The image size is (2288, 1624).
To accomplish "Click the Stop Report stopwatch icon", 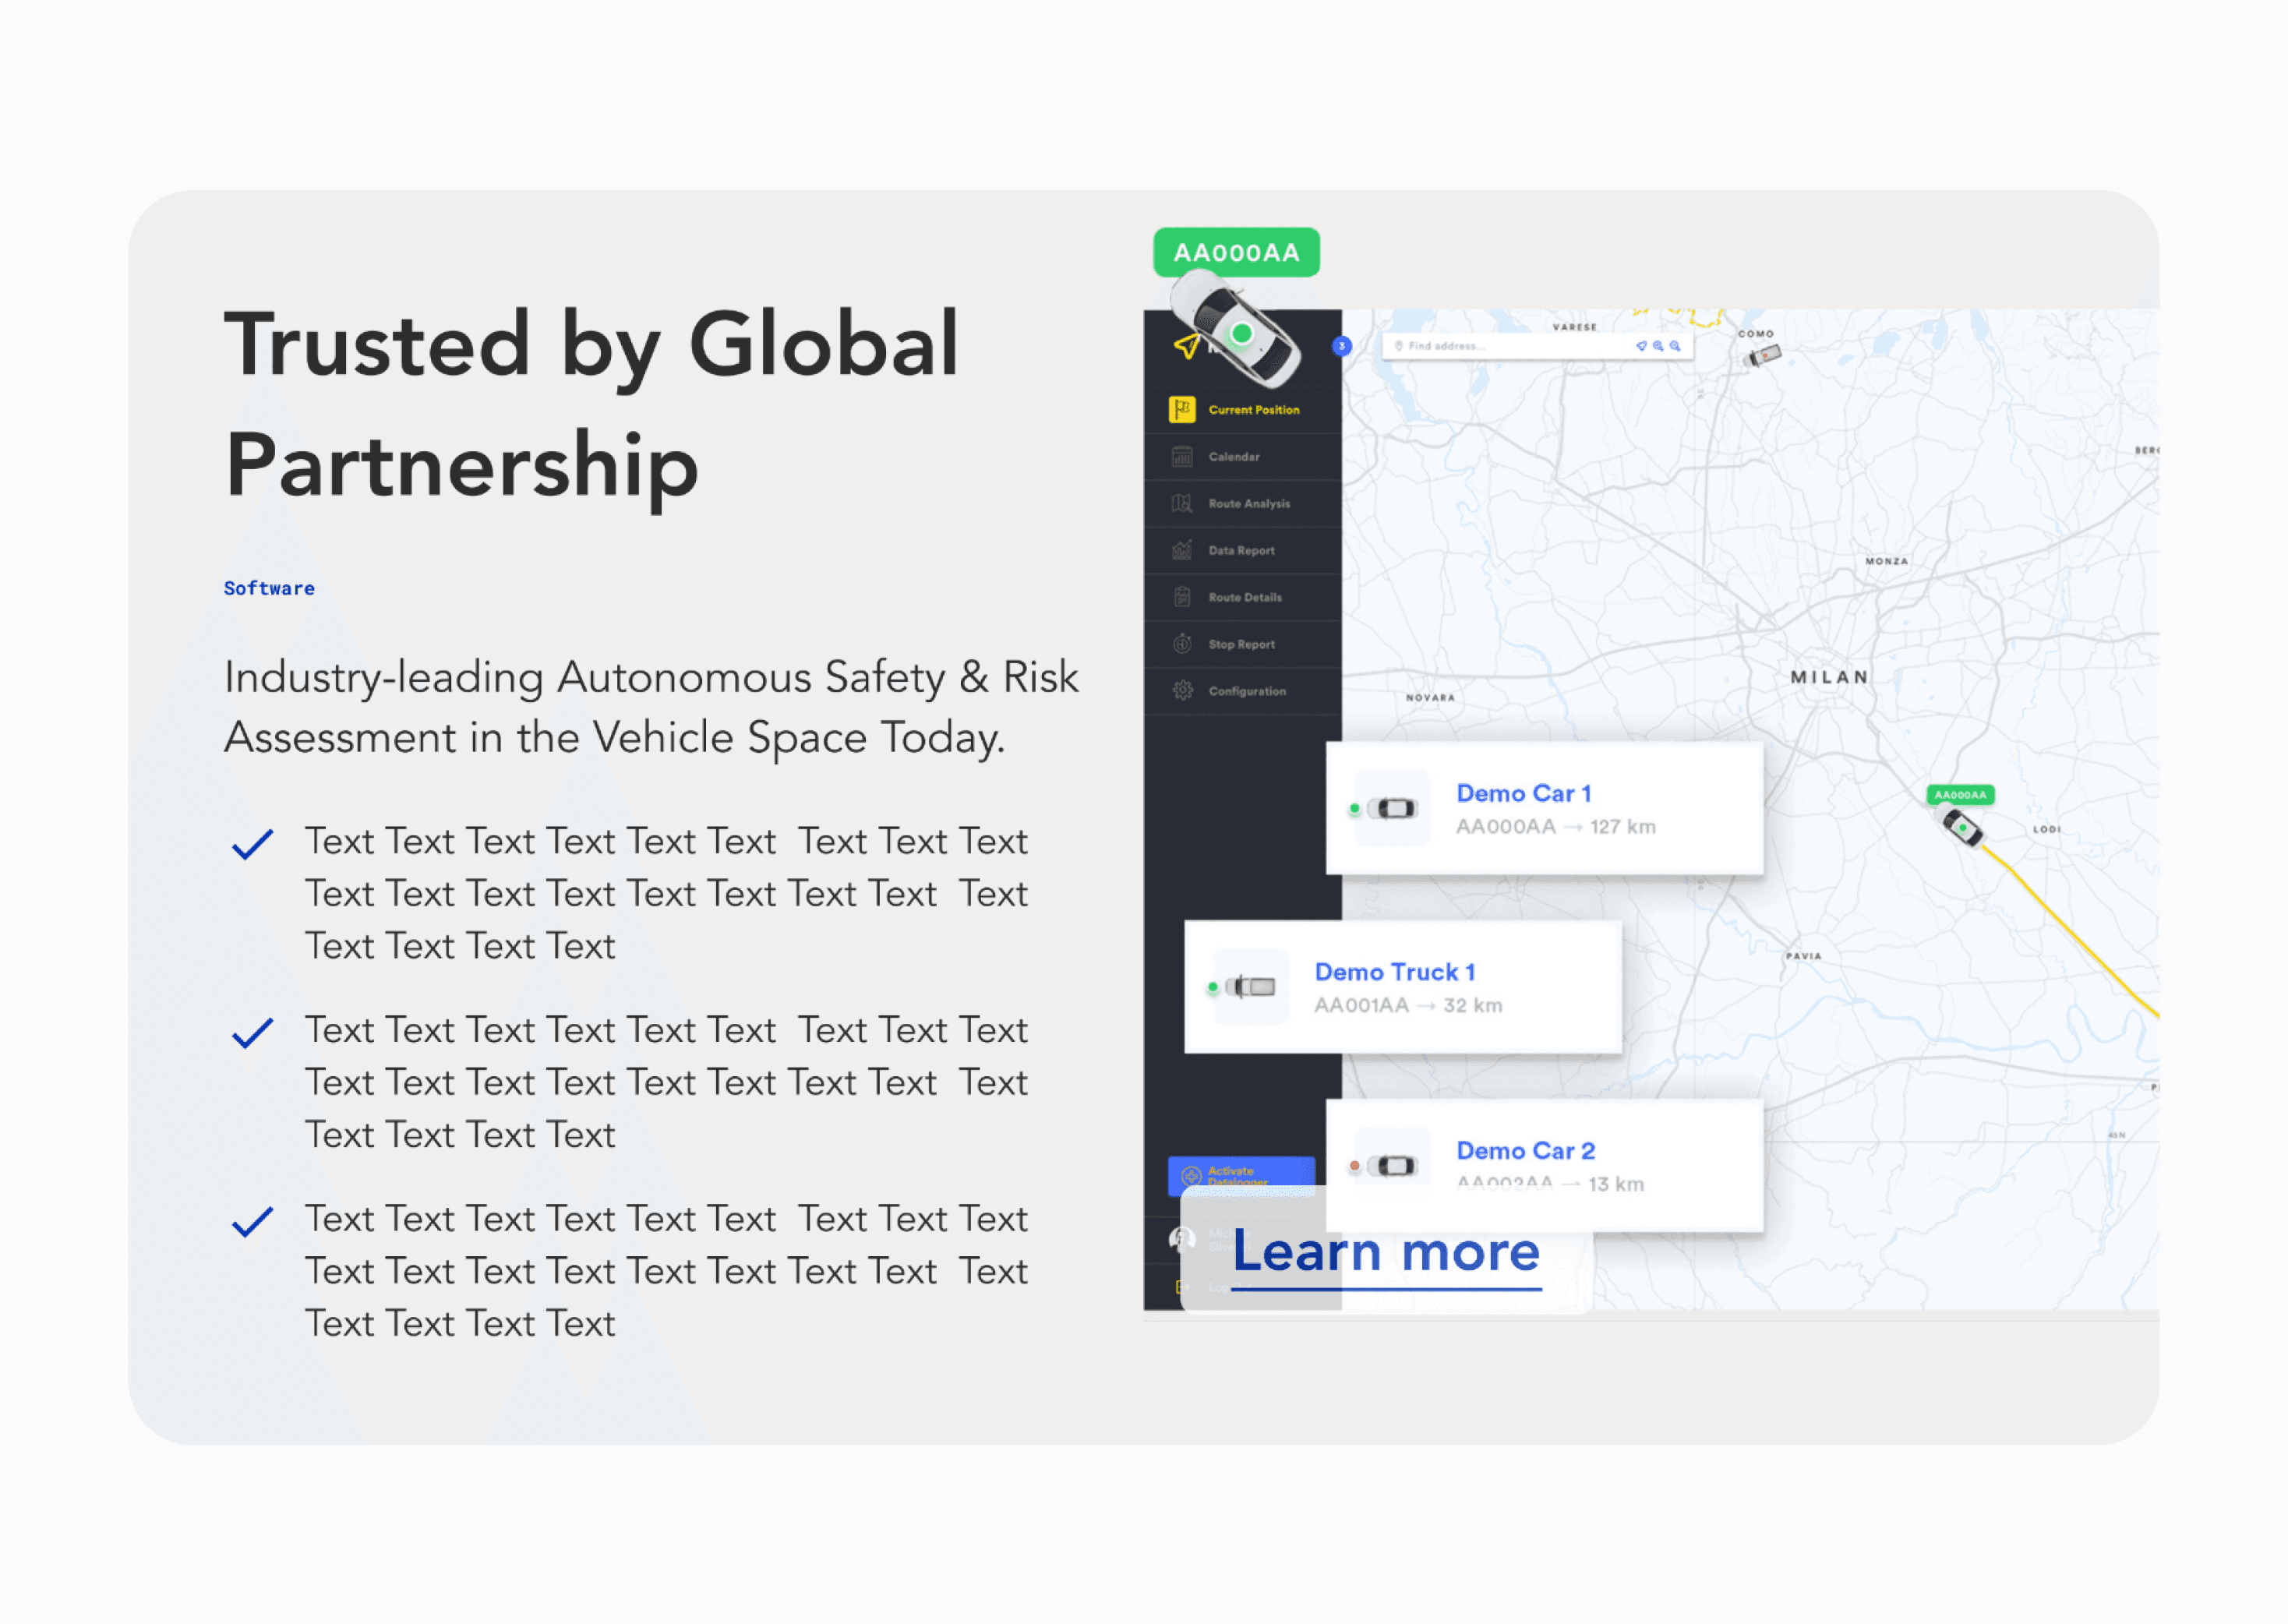I will [1182, 644].
